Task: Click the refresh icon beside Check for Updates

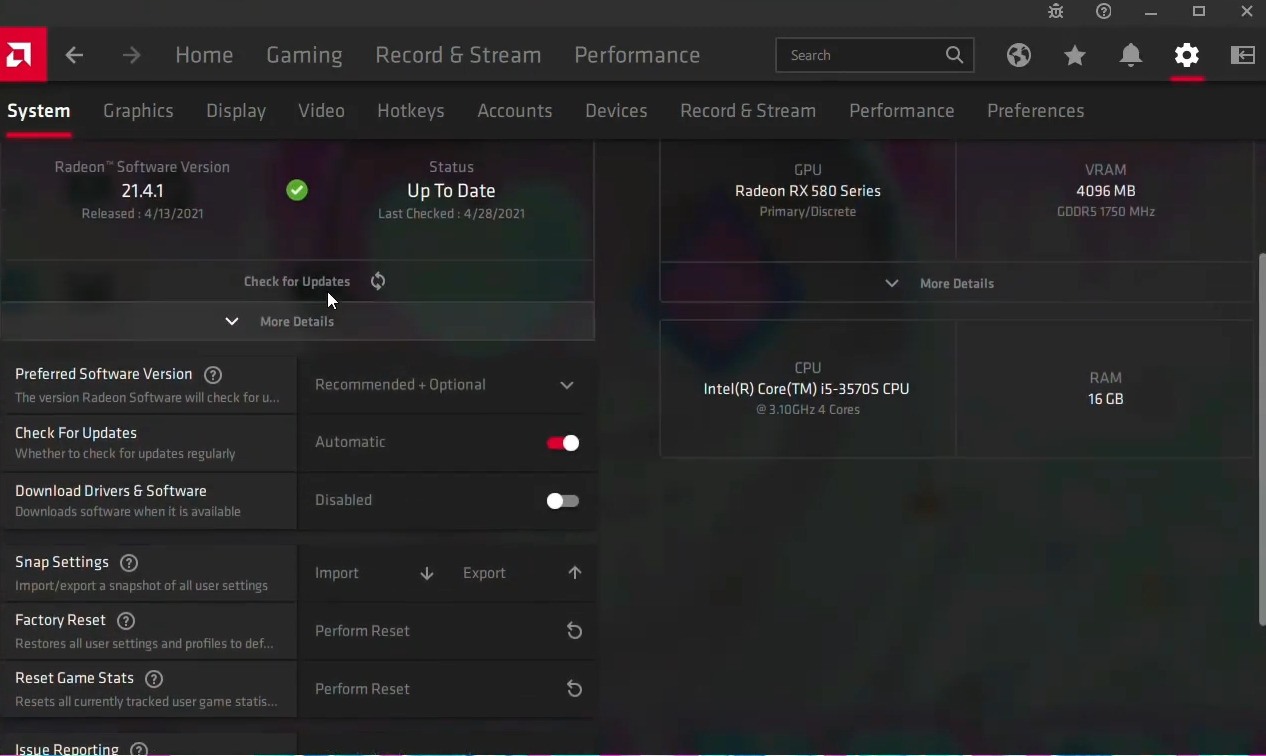Action: click(x=378, y=281)
